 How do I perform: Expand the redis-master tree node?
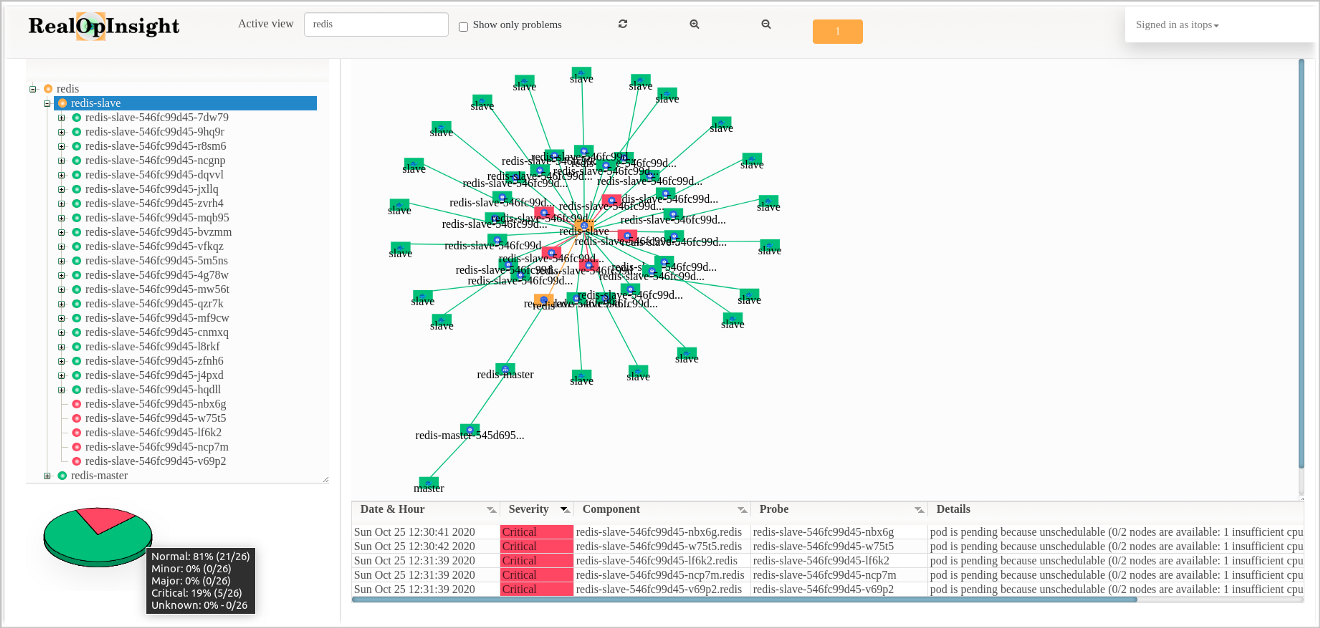tap(47, 476)
